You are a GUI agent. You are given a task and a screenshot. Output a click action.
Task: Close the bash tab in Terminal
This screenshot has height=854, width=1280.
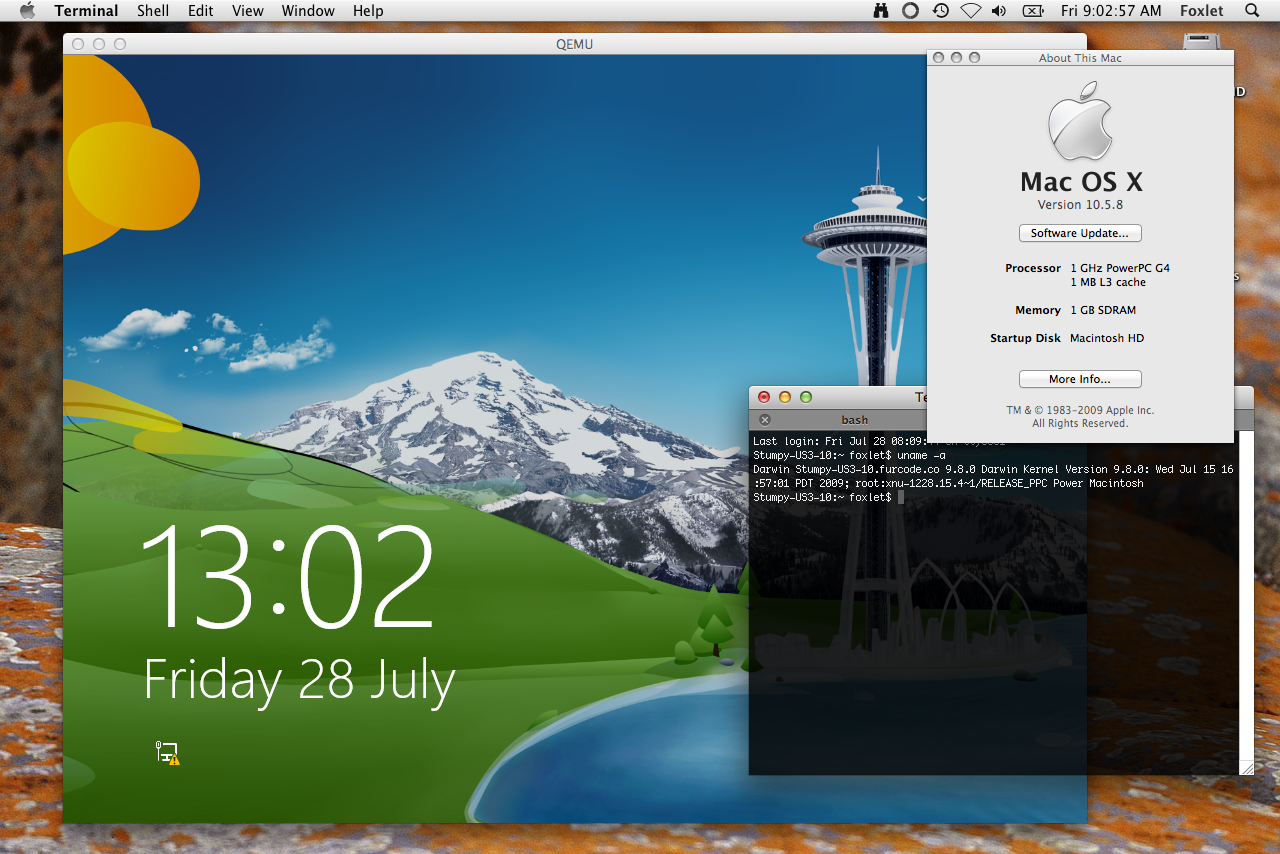point(765,420)
